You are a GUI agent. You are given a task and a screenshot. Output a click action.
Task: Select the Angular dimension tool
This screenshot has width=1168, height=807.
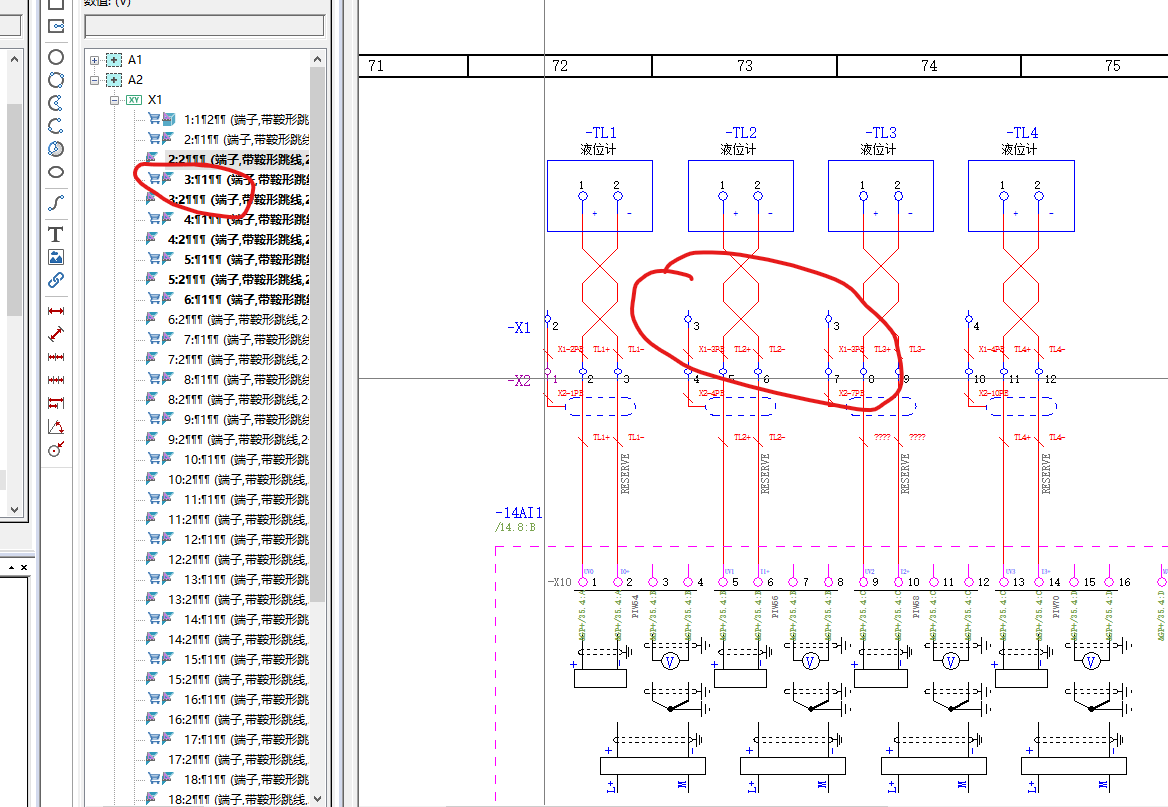click(x=56, y=427)
